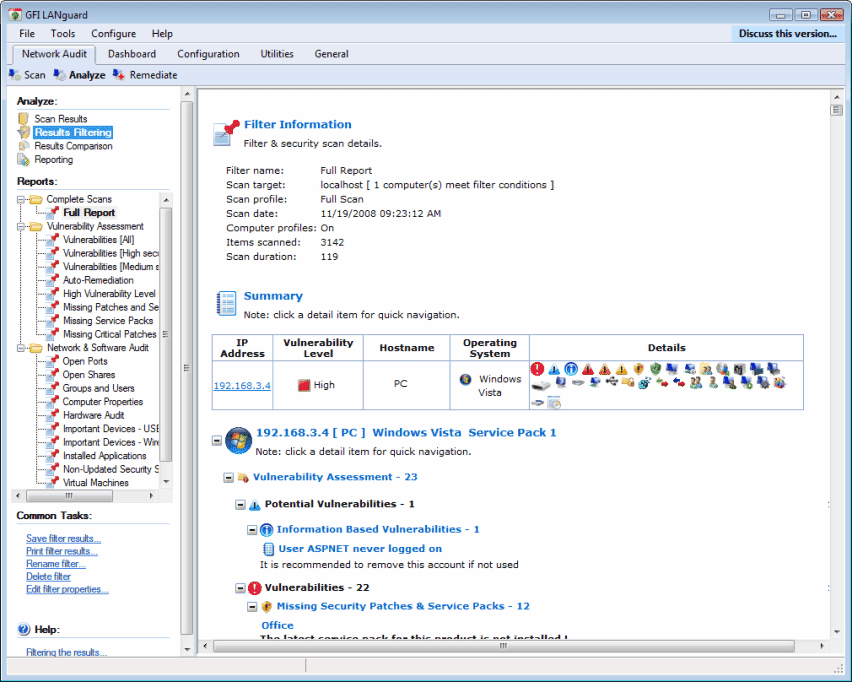The image size is (852, 682).
Task: Collapse Information Based Vulnerabilities - 1
Action: pyautogui.click(x=252, y=530)
